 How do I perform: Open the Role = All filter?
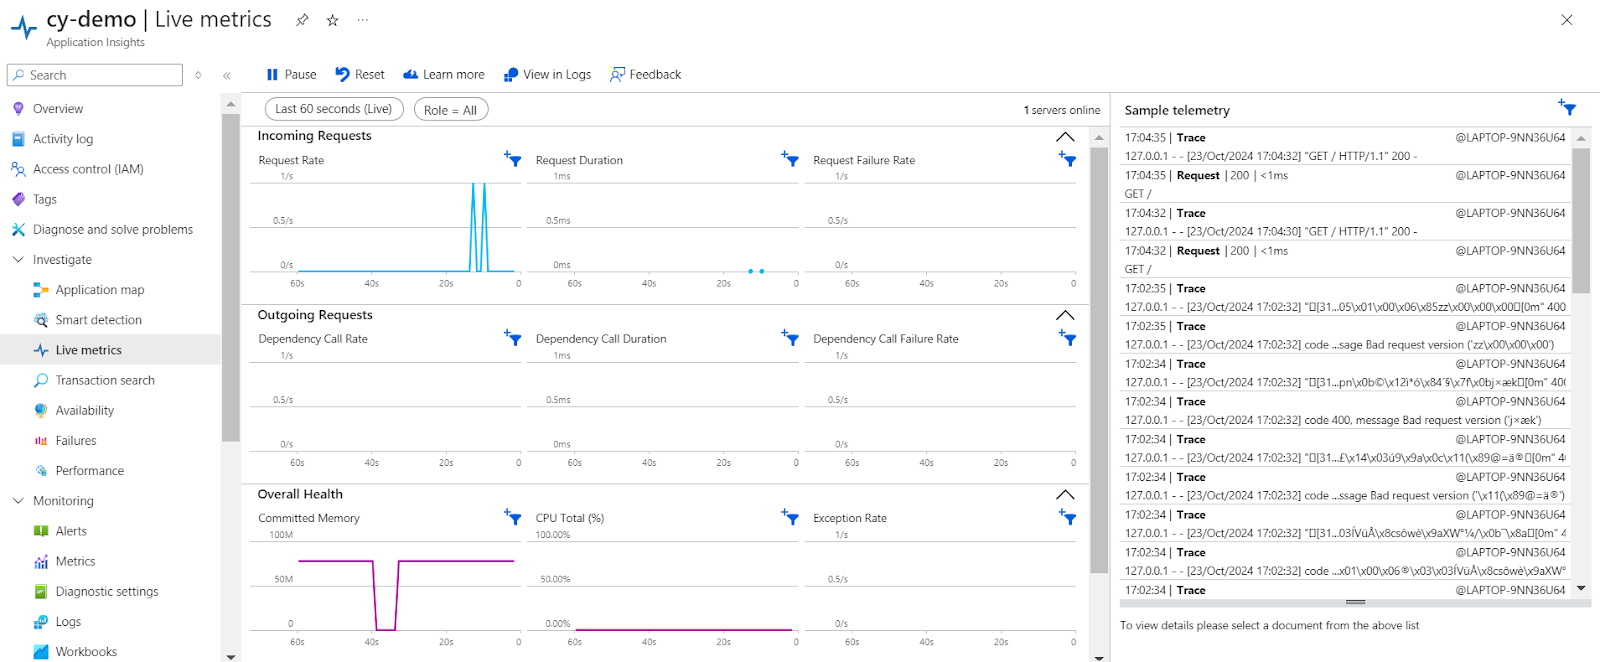(x=451, y=110)
